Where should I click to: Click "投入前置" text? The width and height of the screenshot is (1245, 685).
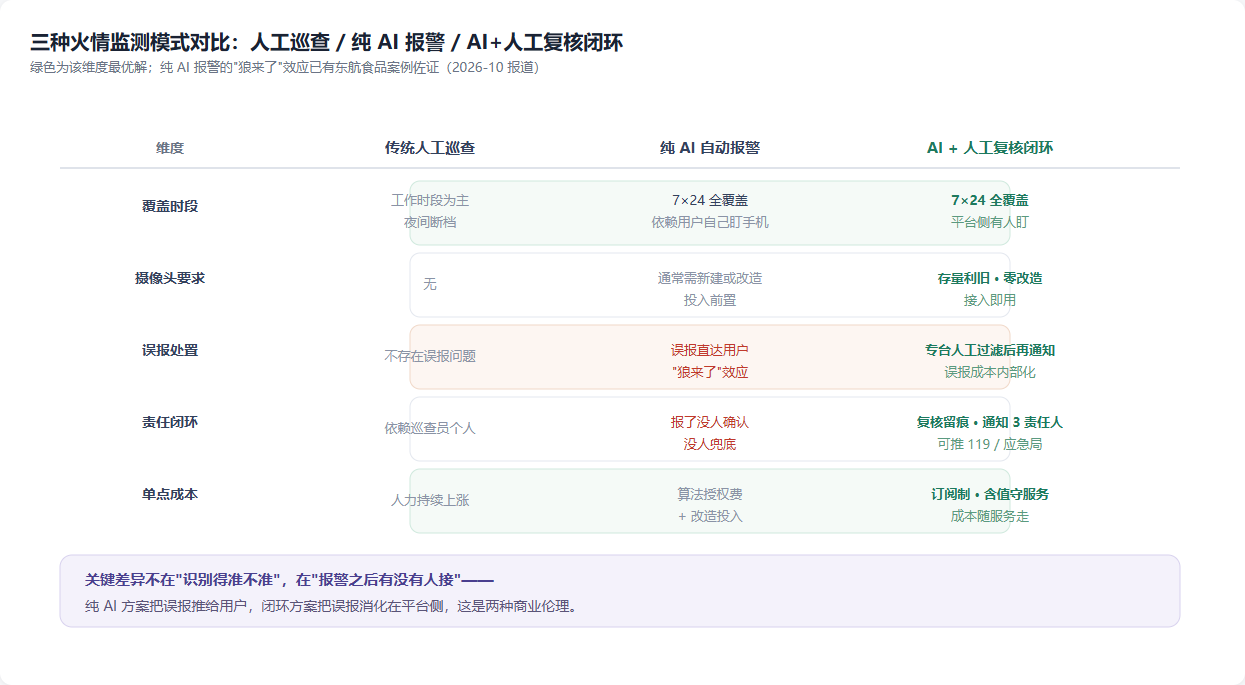pyautogui.click(x=710, y=300)
